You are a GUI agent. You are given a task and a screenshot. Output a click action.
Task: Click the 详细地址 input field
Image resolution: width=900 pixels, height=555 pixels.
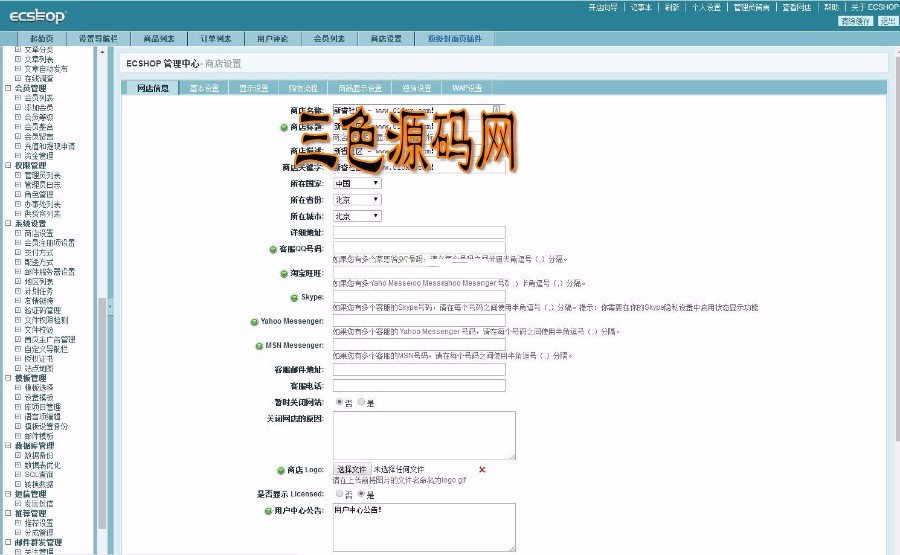pyautogui.click(x=419, y=232)
